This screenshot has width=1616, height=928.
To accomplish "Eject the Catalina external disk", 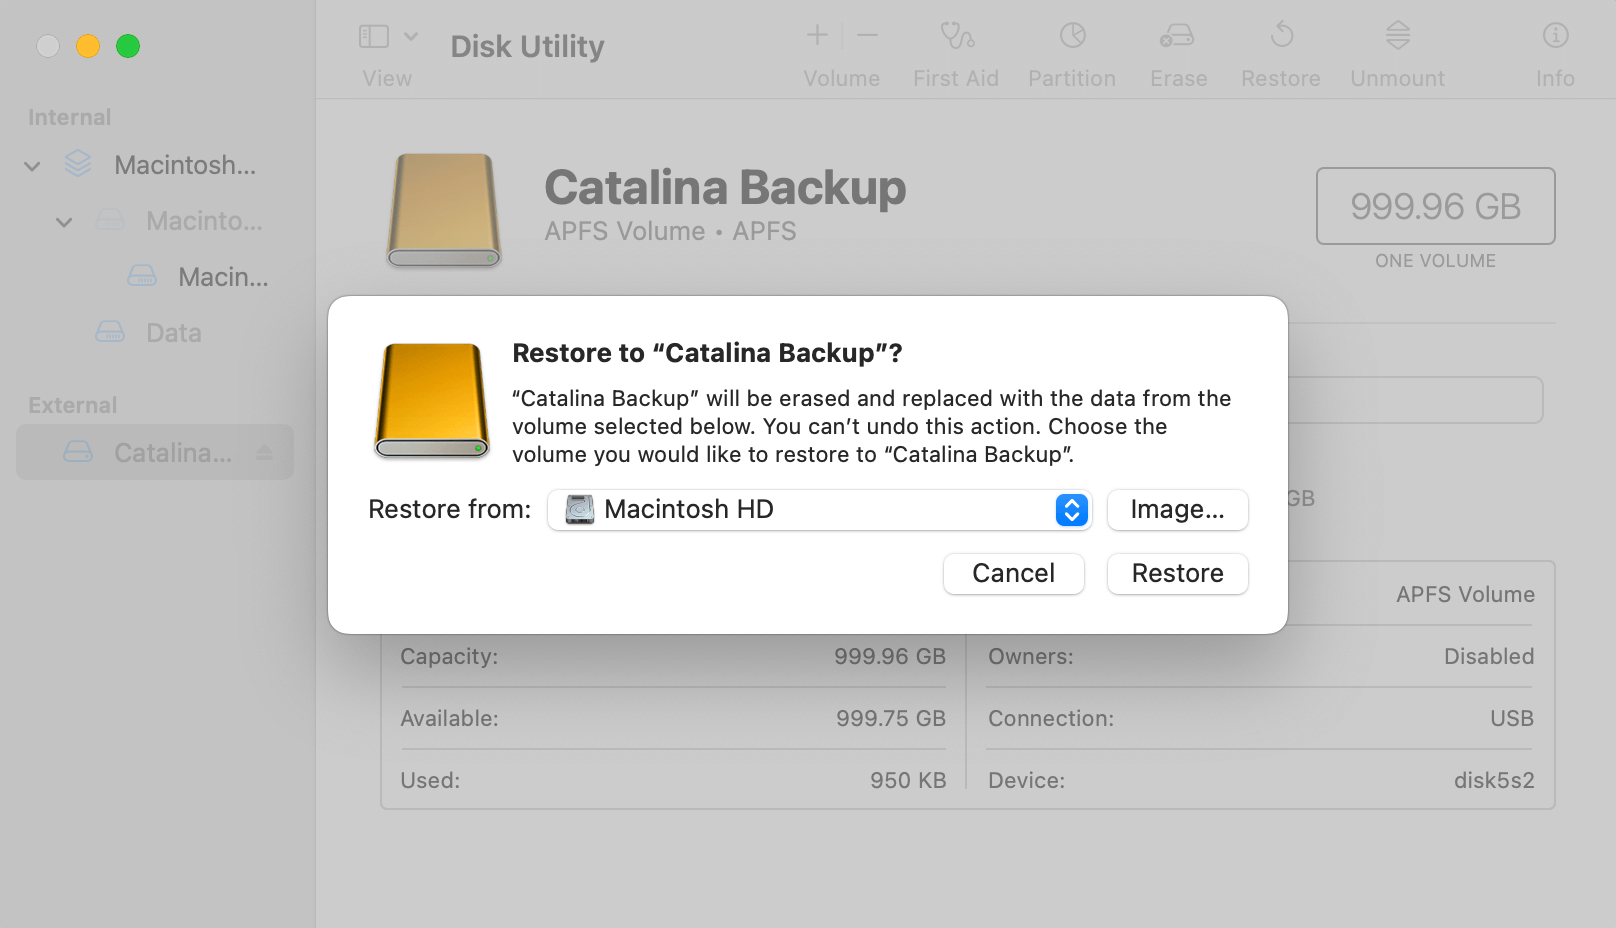I will 266,452.
